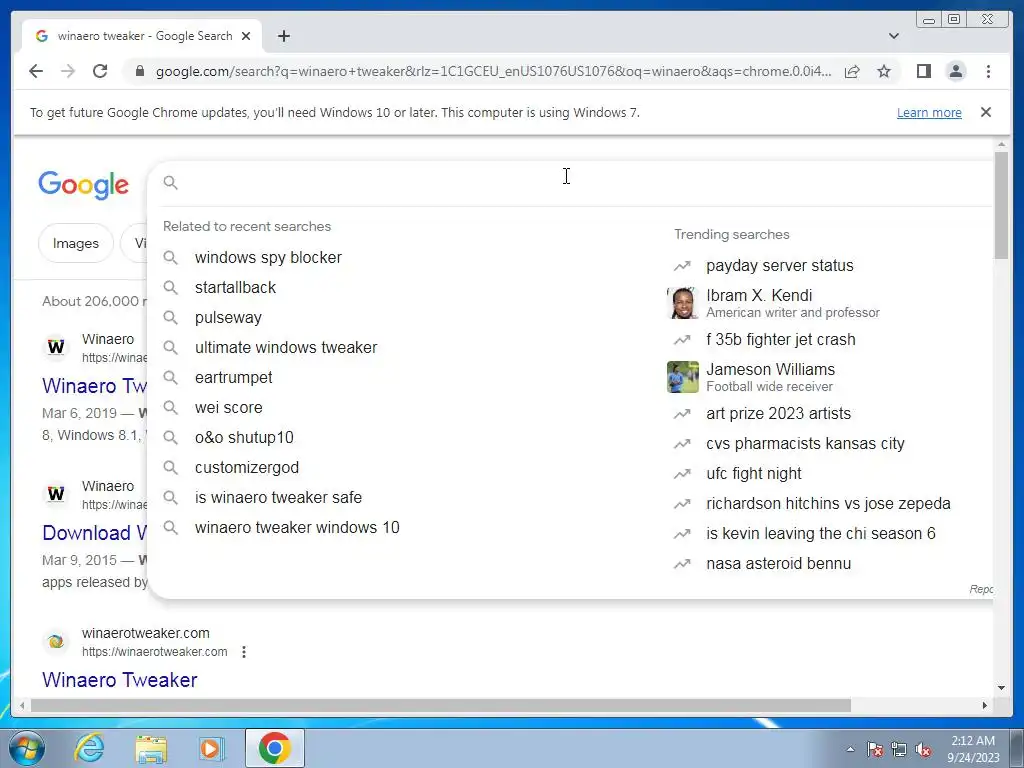Choose the pulseway suggestion
The width and height of the screenshot is (1024, 768).
228,317
